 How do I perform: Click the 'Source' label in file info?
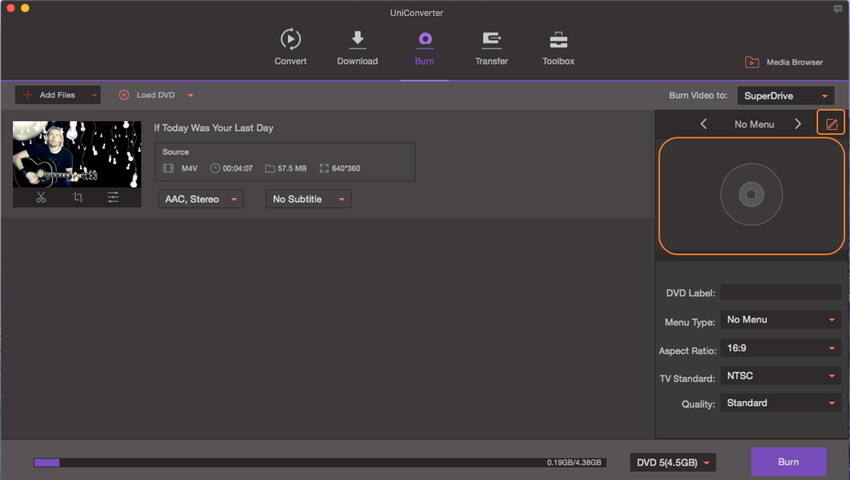click(176, 152)
